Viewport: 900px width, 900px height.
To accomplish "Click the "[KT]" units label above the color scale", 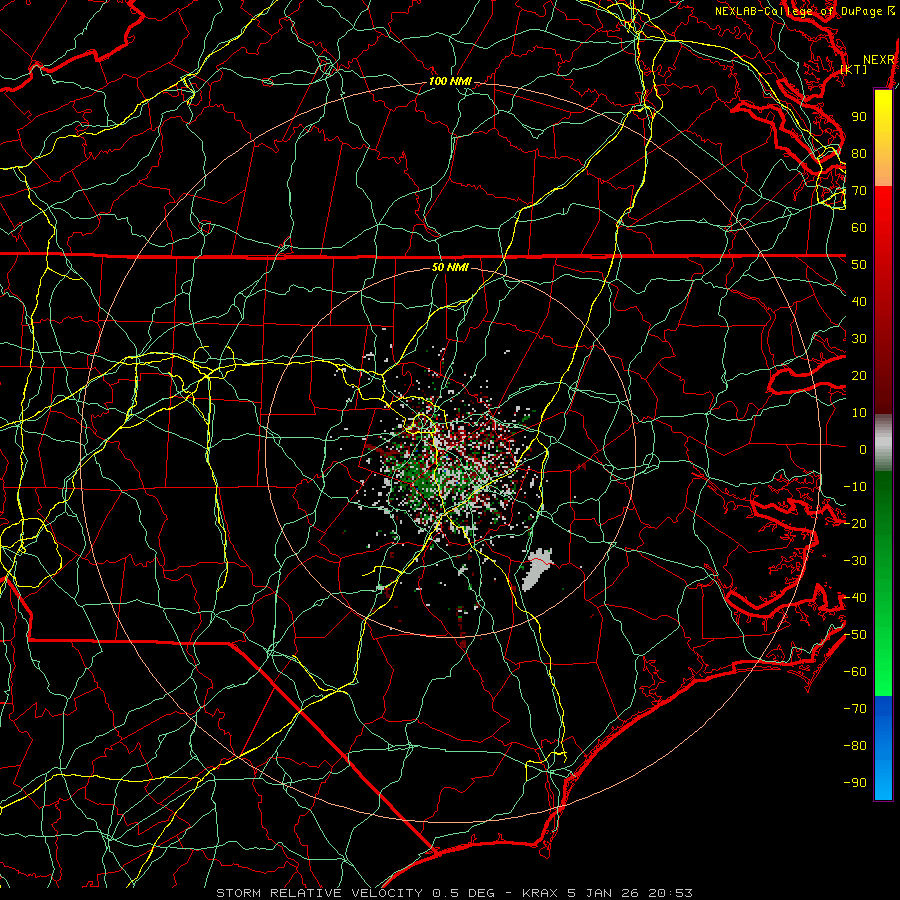I will [x=854, y=69].
